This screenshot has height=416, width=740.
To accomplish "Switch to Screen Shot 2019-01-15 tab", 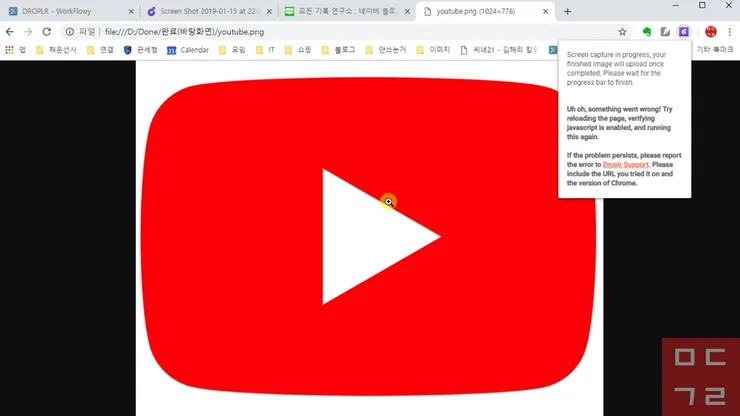I will tap(210, 11).
